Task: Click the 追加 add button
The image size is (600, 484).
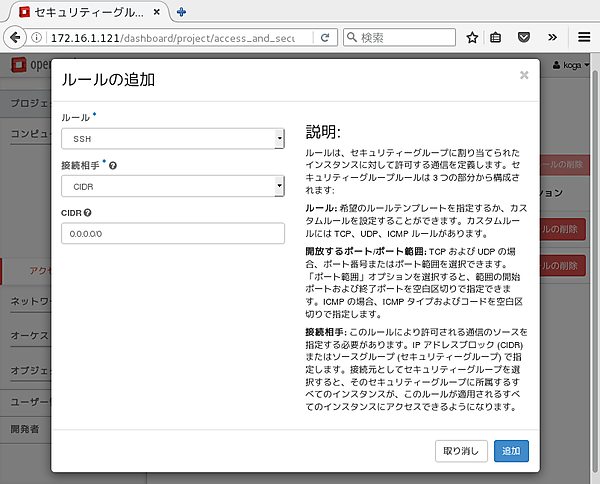Action: click(511, 451)
